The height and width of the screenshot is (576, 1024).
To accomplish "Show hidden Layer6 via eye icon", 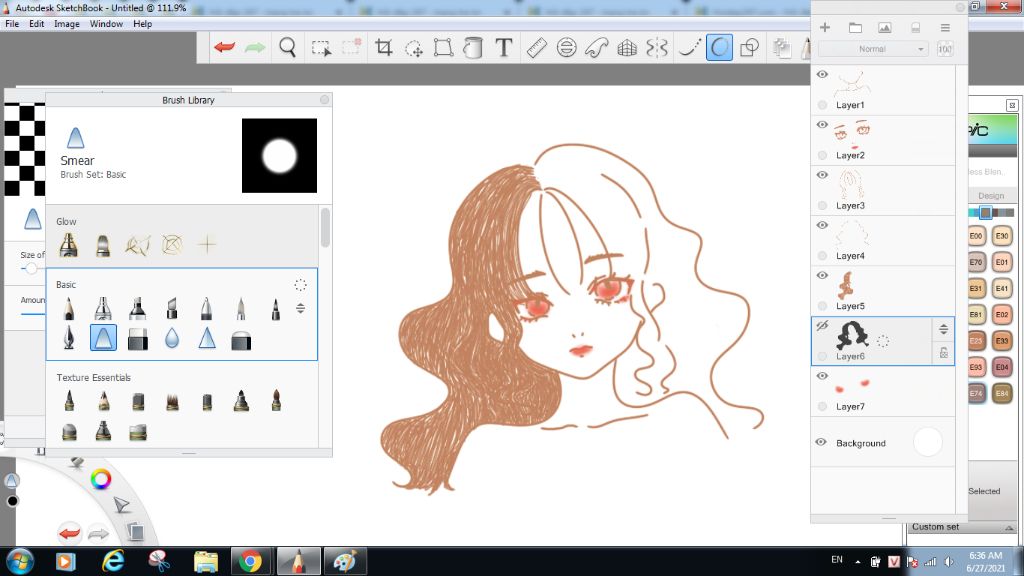I will (822, 325).
